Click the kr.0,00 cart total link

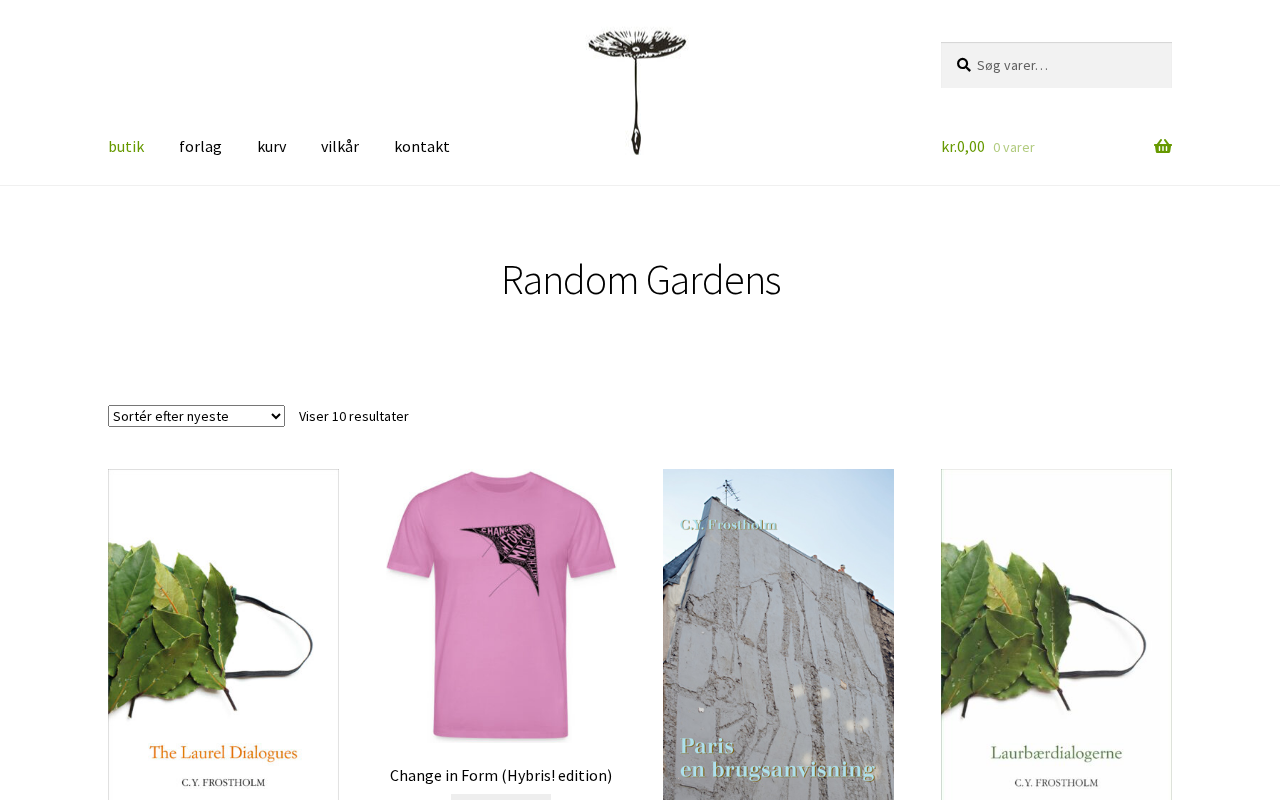pyautogui.click(x=963, y=147)
